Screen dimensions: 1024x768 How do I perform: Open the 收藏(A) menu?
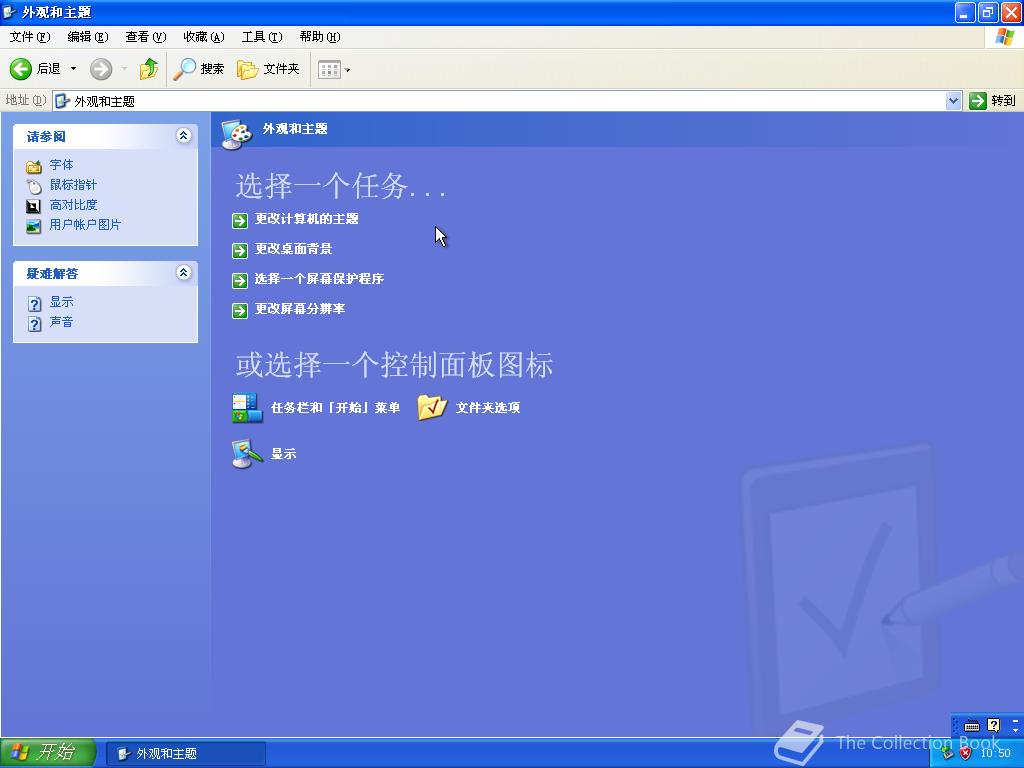pyautogui.click(x=204, y=37)
